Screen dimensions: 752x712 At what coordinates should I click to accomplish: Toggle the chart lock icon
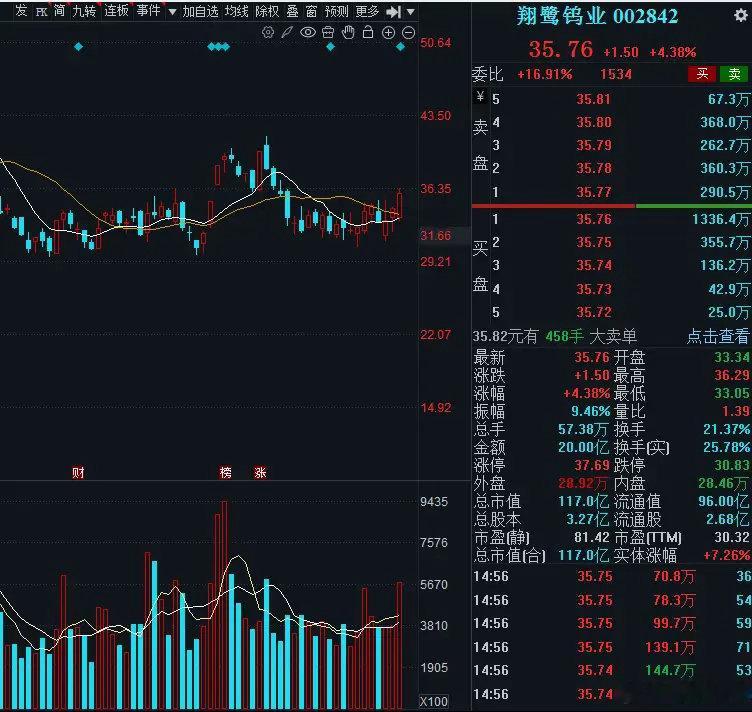[368, 33]
